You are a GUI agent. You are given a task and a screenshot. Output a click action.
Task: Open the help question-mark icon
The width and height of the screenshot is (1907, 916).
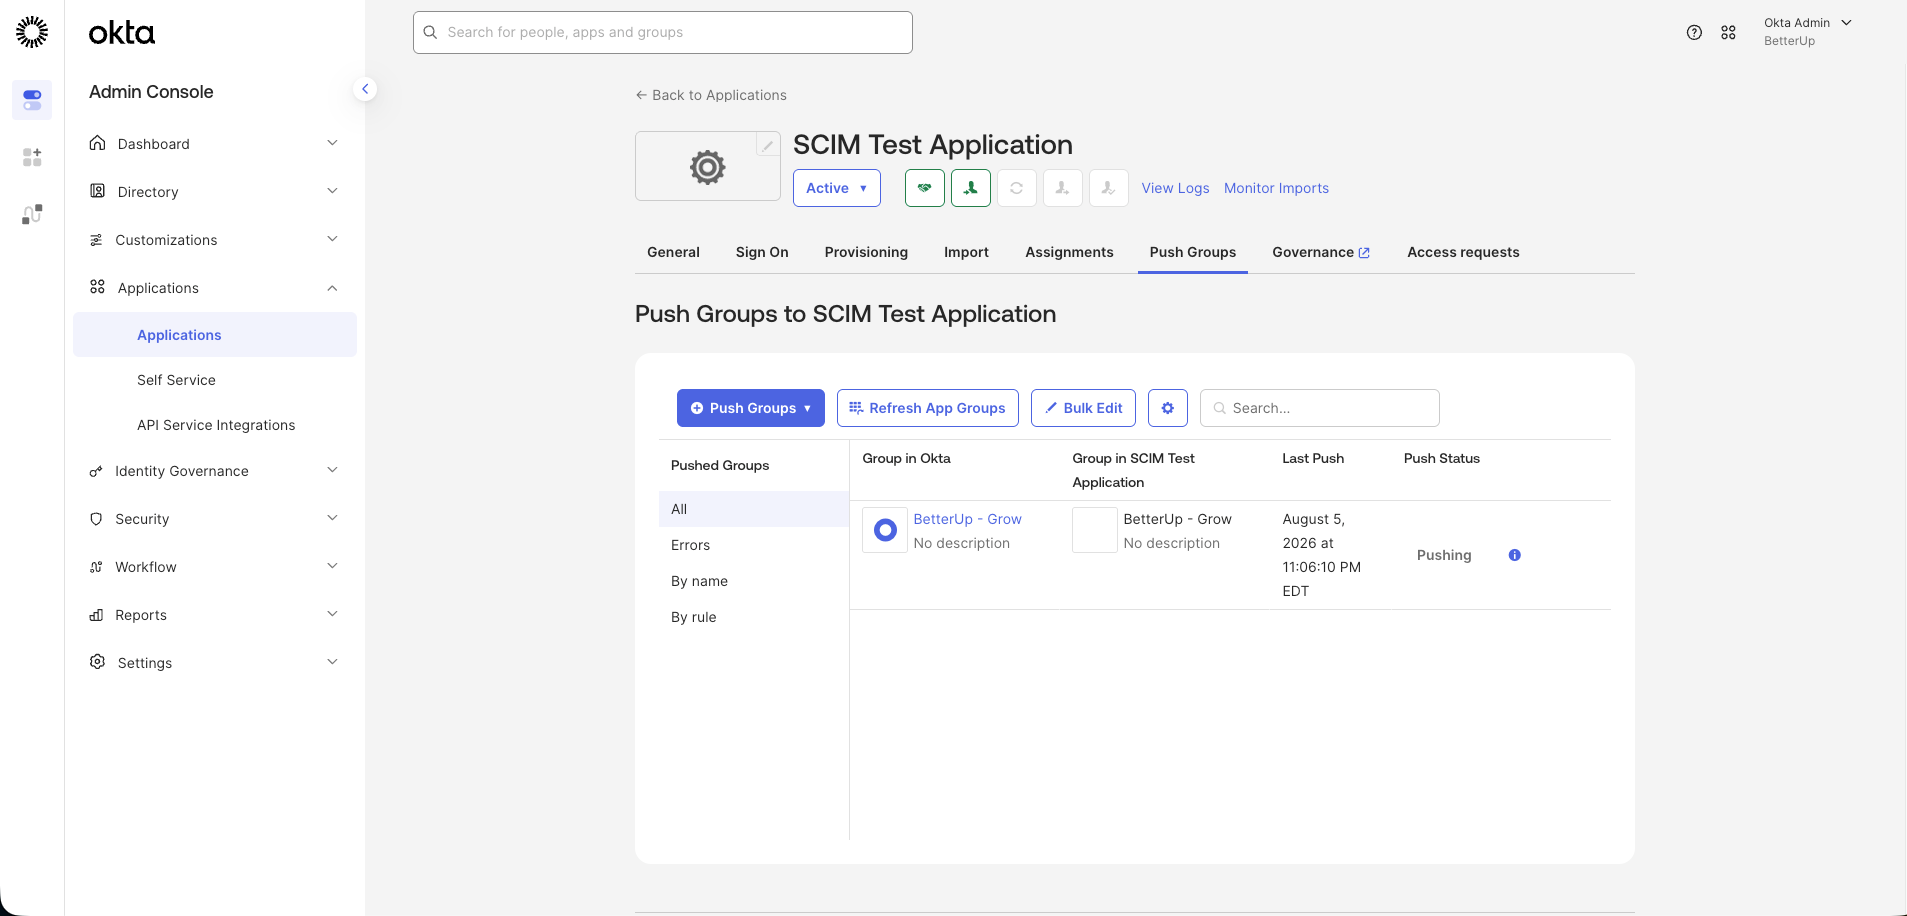point(1694,32)
